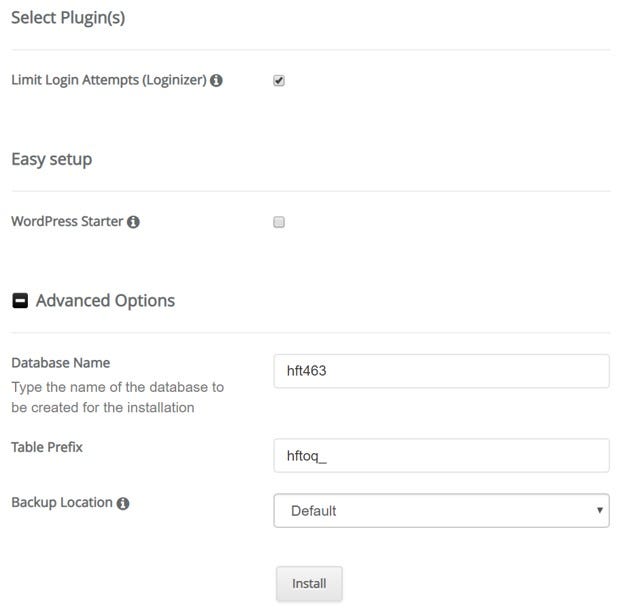This screenshot has height=613, width=627.
Task: Enable the WordPress Starter checkbox
Action: [x=279, y=222]
